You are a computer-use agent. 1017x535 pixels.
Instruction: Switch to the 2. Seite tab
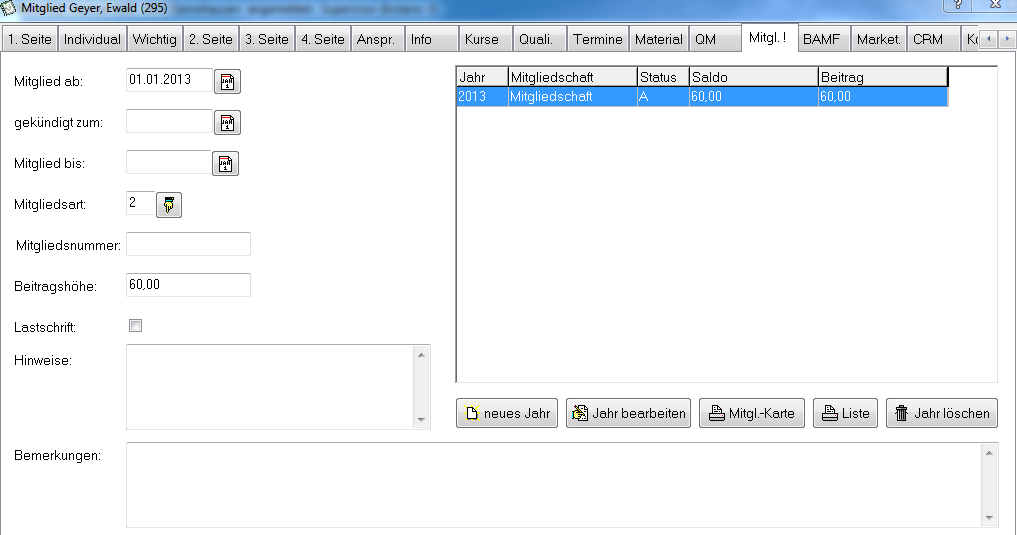211,39
